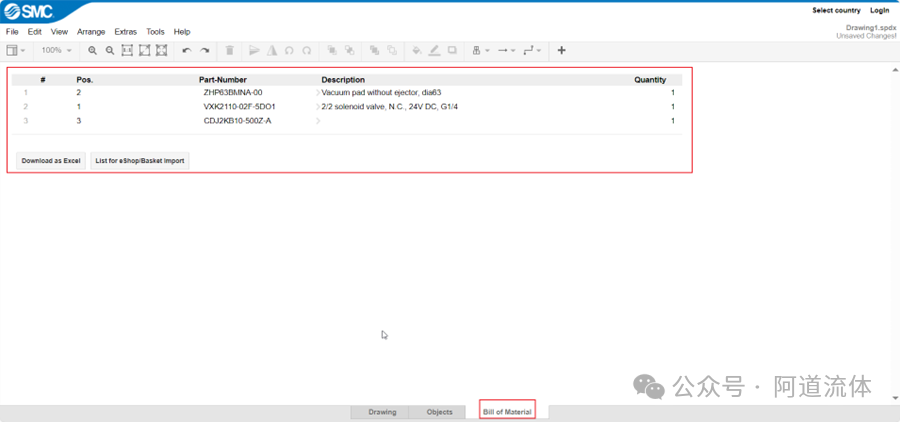The height and width of the screenshot is (422, 900).
Task: Click the rotate clockwise icon
Action: [x=307, y=51]
